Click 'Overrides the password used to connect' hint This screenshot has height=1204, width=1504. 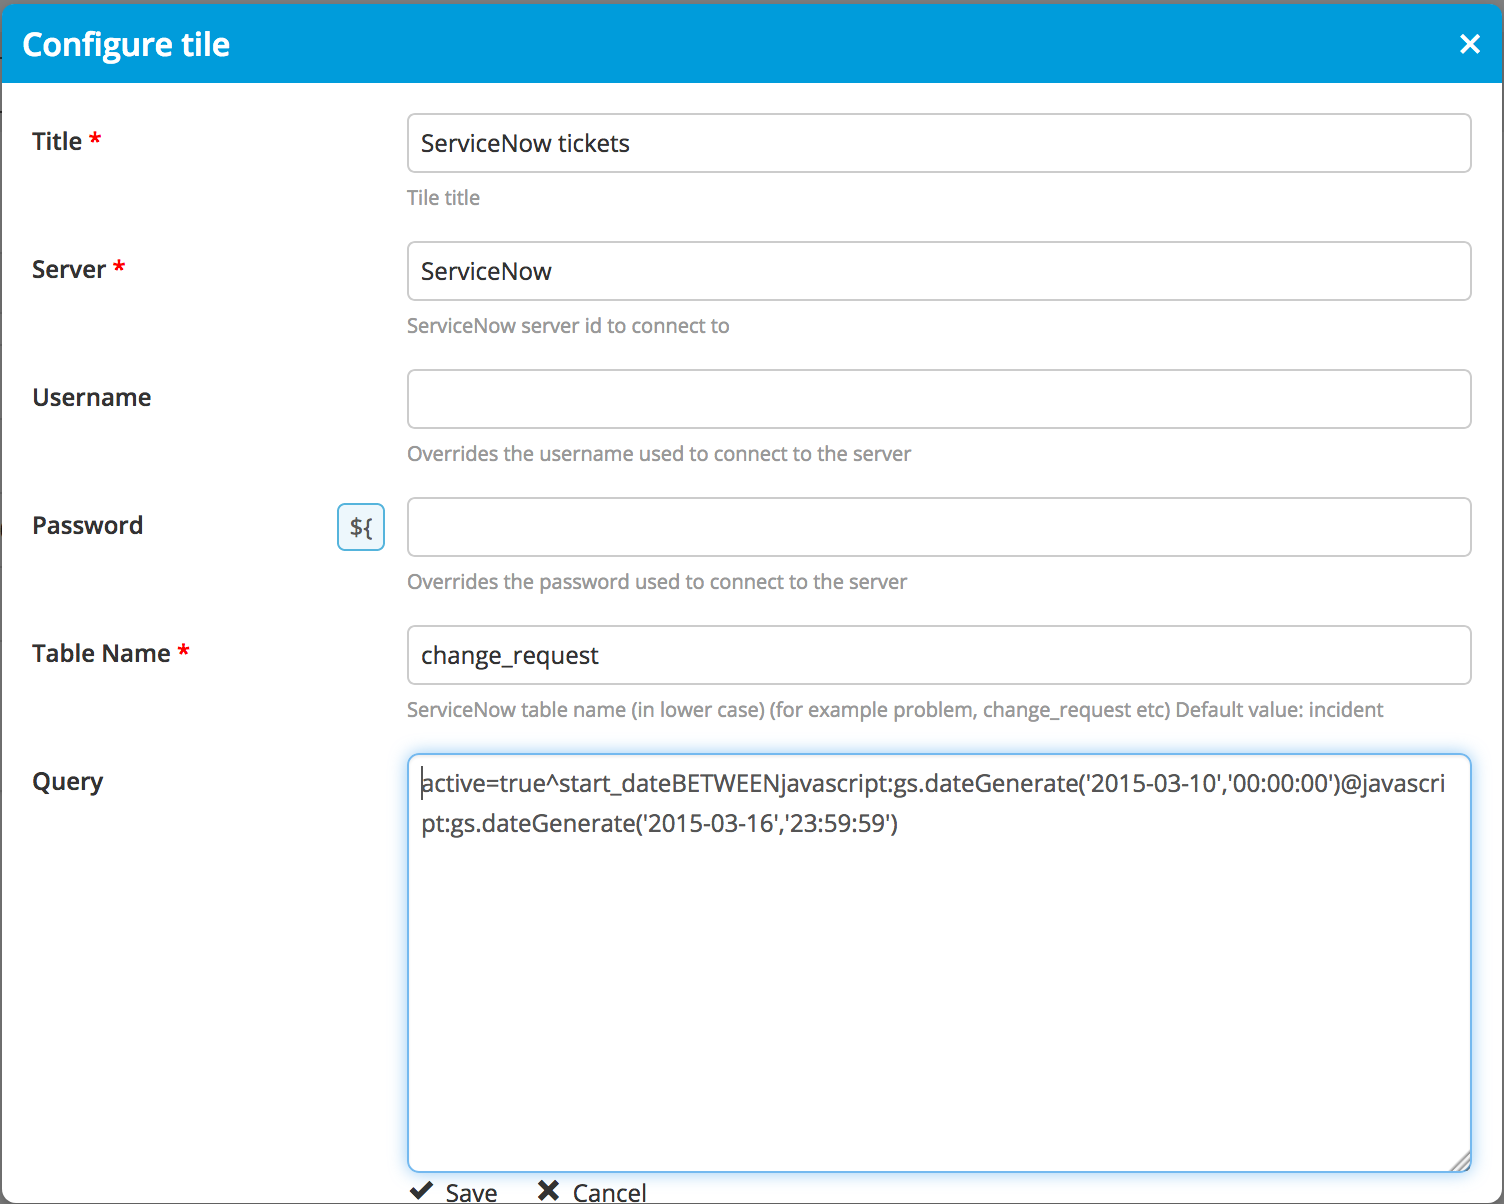pos(657,582)
